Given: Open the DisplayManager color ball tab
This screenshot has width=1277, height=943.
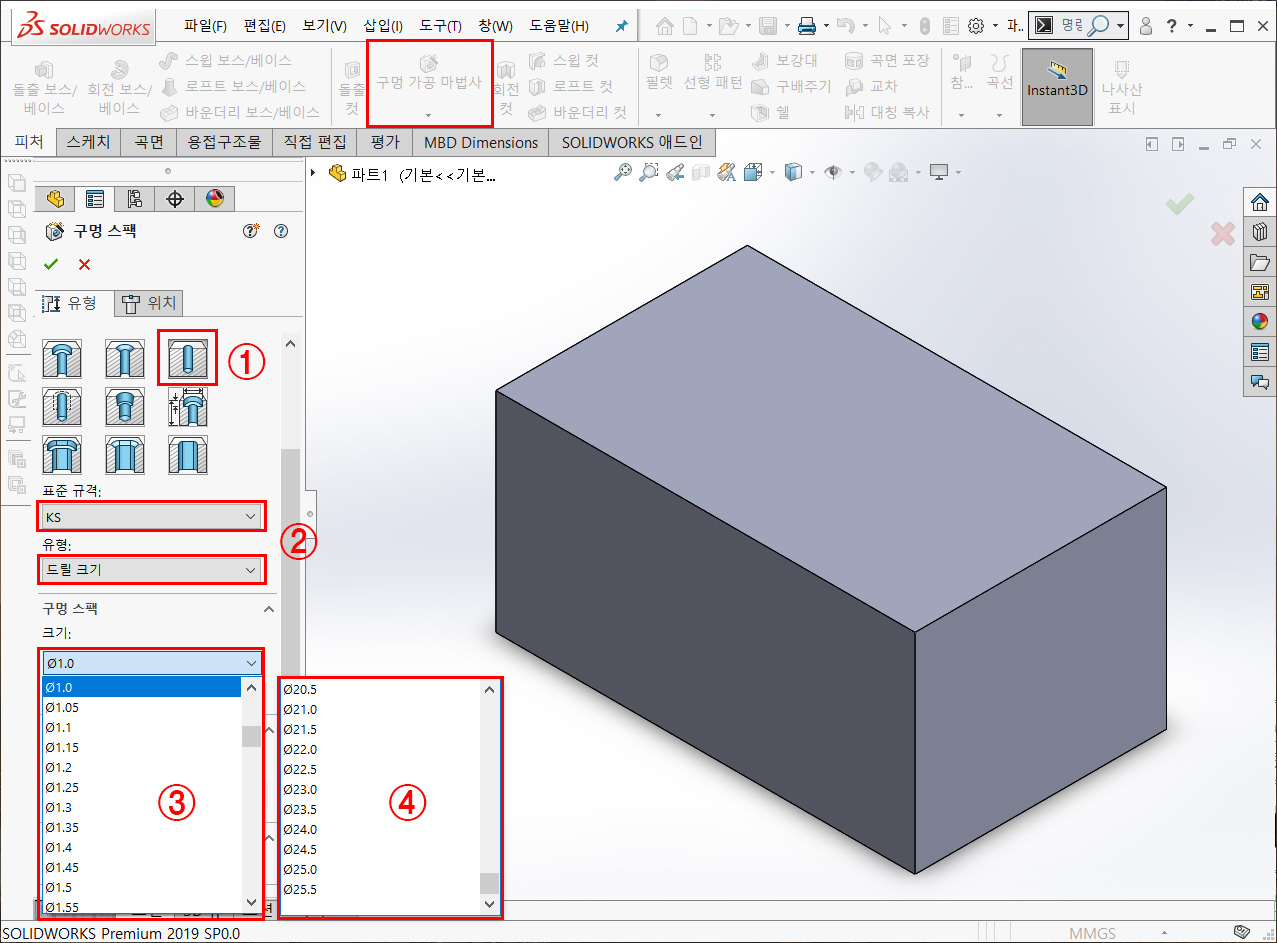Looking at the screenshot, I should pyautogui.click(x=214, y=198).
